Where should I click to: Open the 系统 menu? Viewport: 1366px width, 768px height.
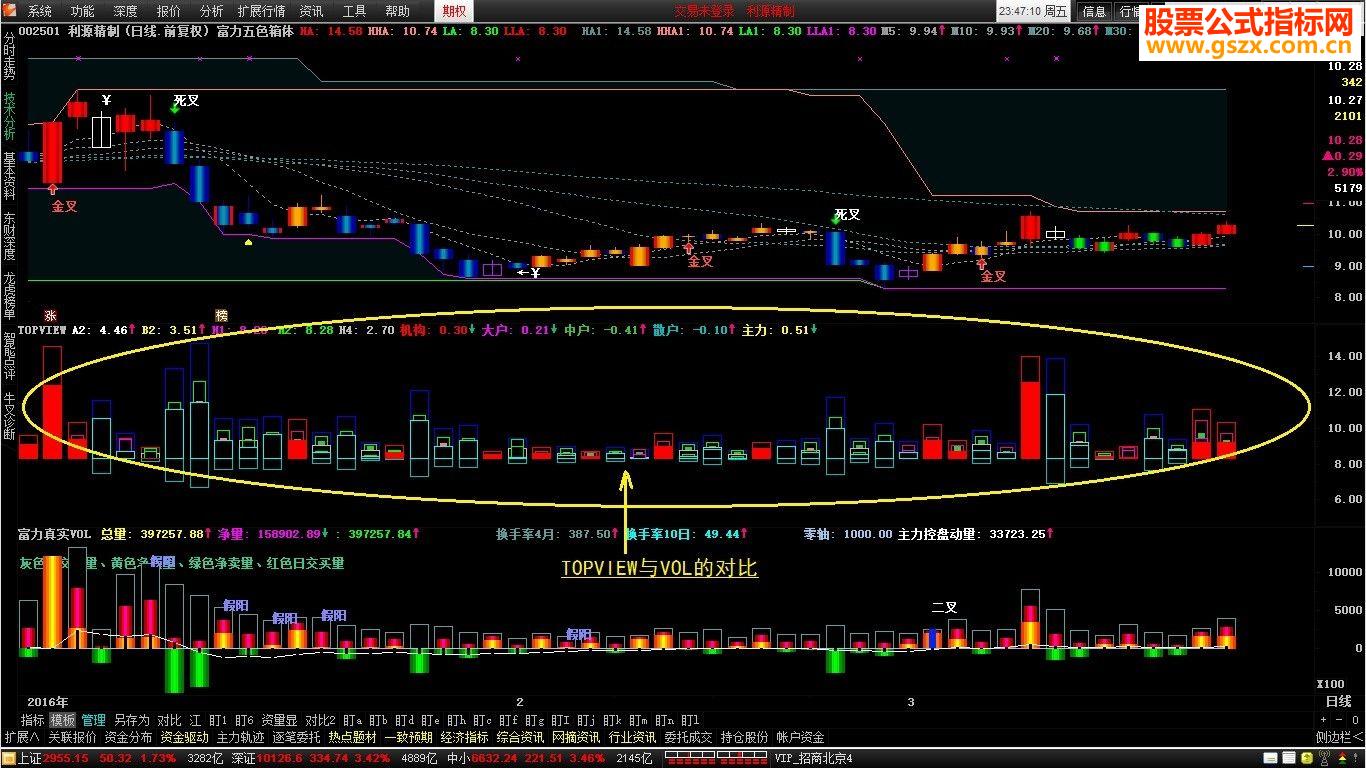click(40, 11)
